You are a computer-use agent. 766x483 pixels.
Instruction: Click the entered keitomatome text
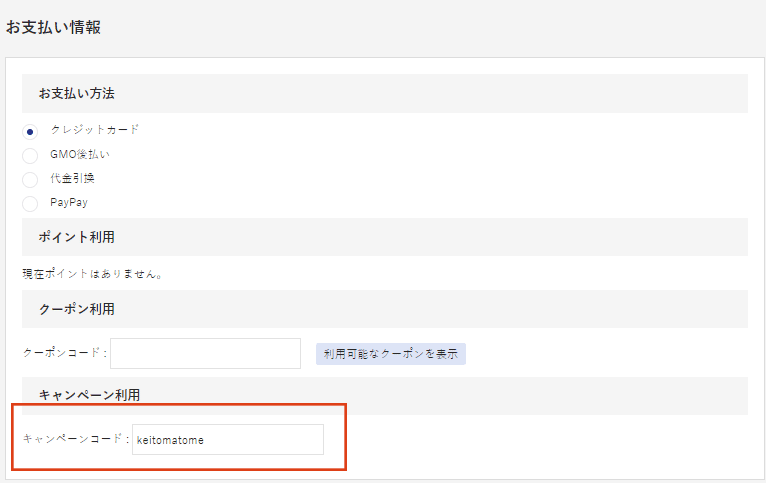click(x=170, y=439)
